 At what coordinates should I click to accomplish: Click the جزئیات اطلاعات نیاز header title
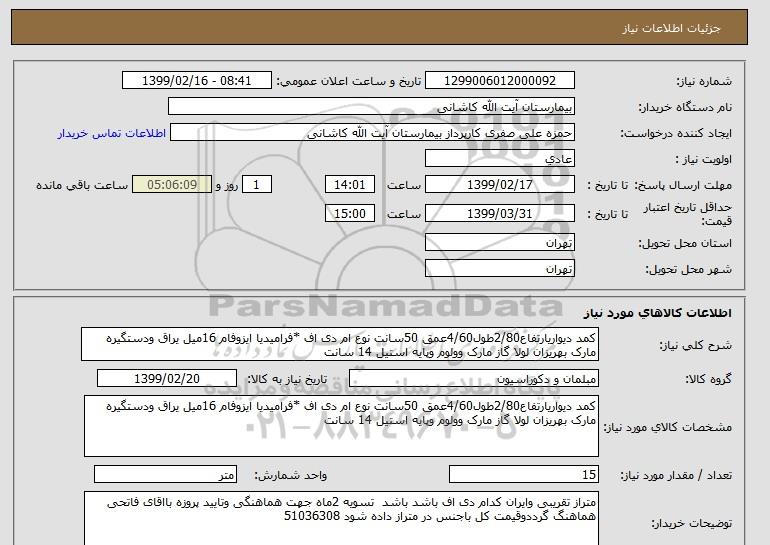tap(671, 28)
